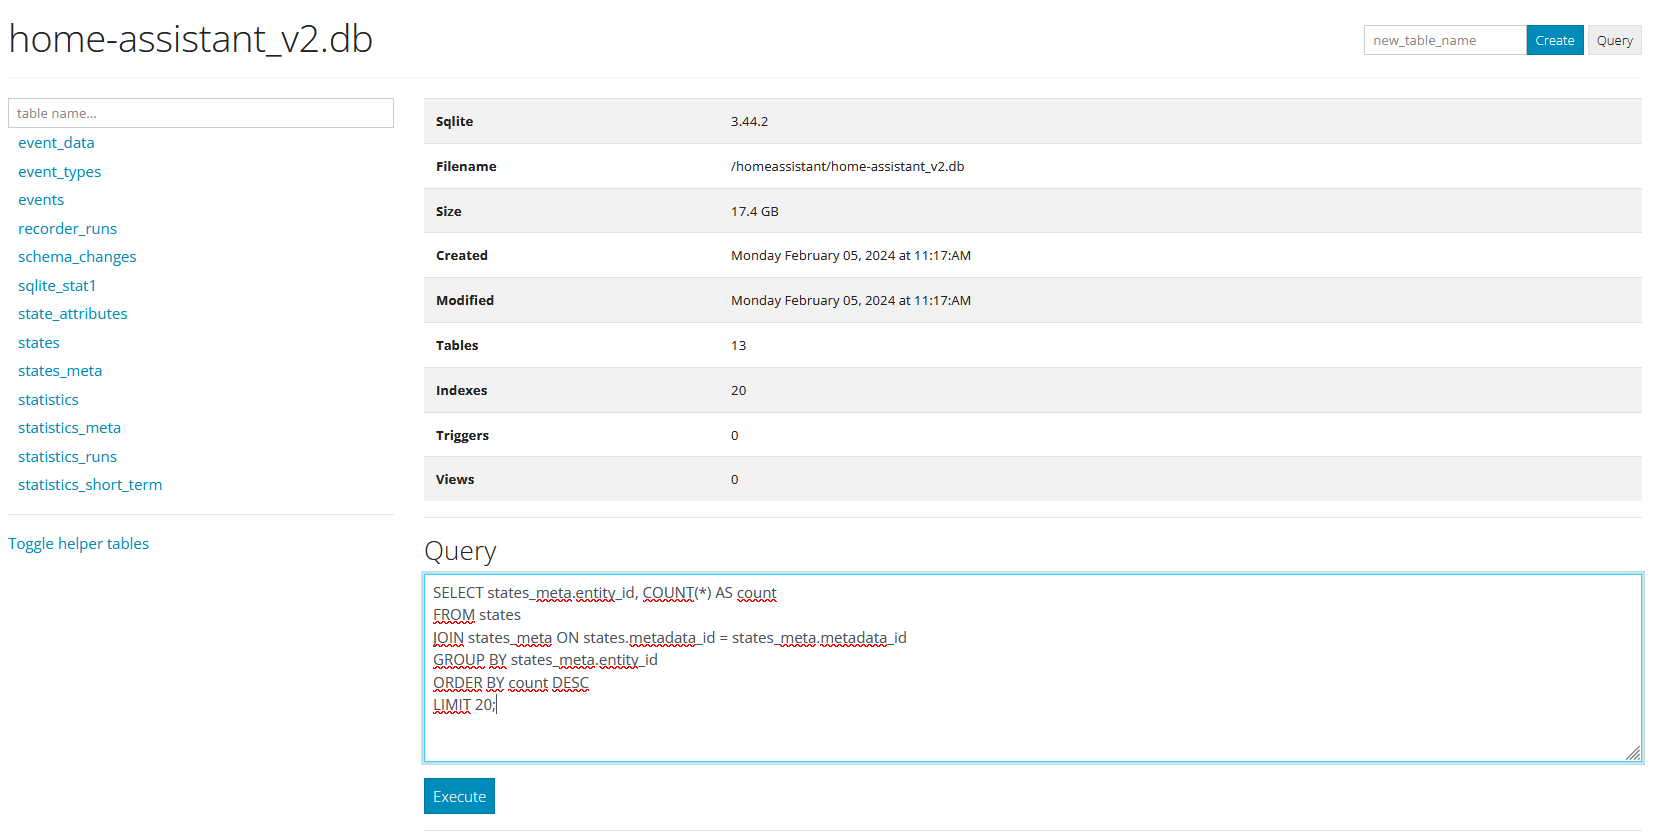This screenshot has width=1657, height=832.
Task: Open the Query button at top right
Action: pos(1614,40)
